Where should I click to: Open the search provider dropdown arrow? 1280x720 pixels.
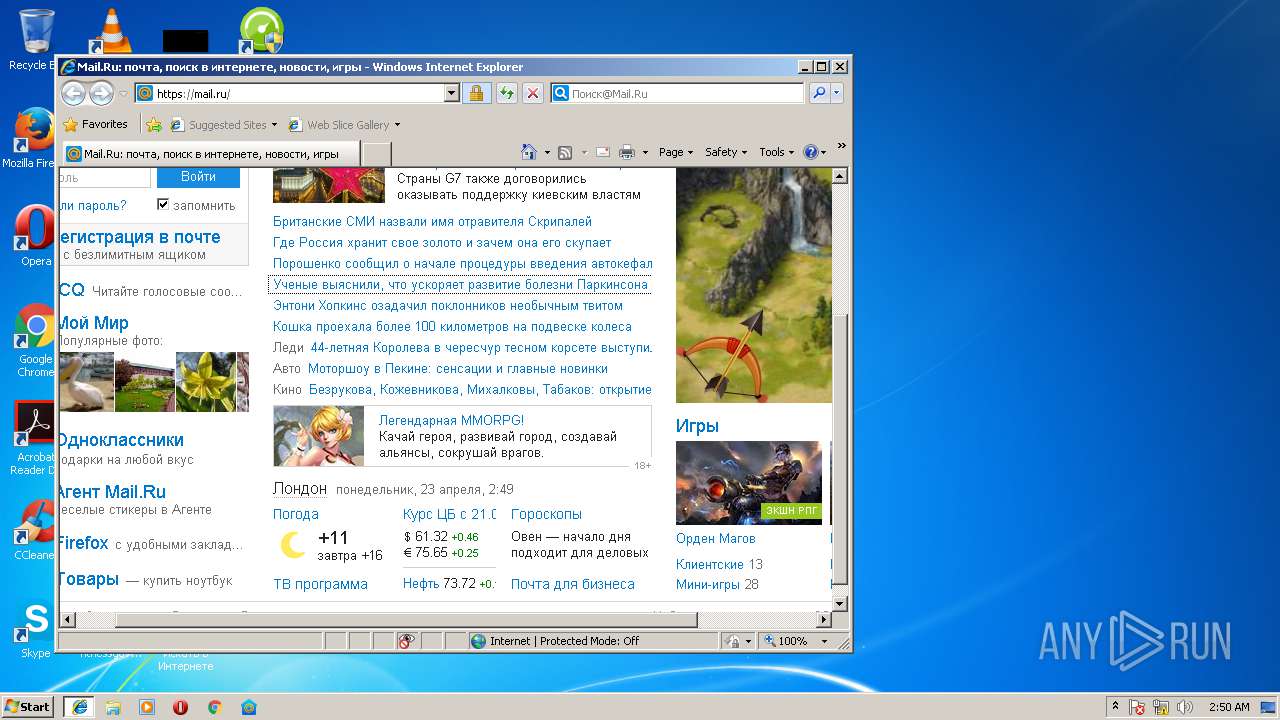pos(837,93)
